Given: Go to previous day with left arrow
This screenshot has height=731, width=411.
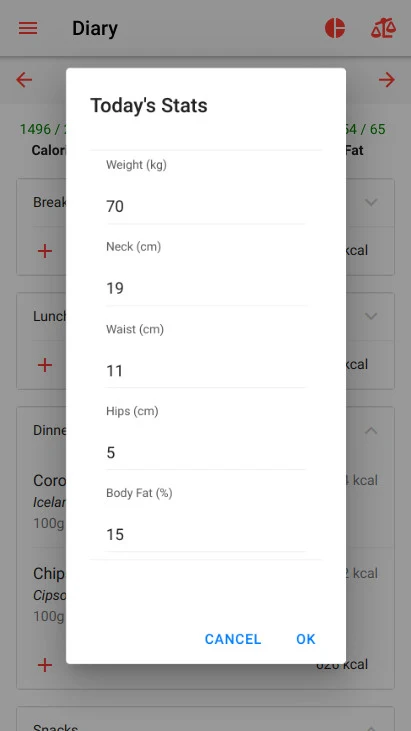Looking at the screenshot, I should pyautogui.click(x=24, y=80).
